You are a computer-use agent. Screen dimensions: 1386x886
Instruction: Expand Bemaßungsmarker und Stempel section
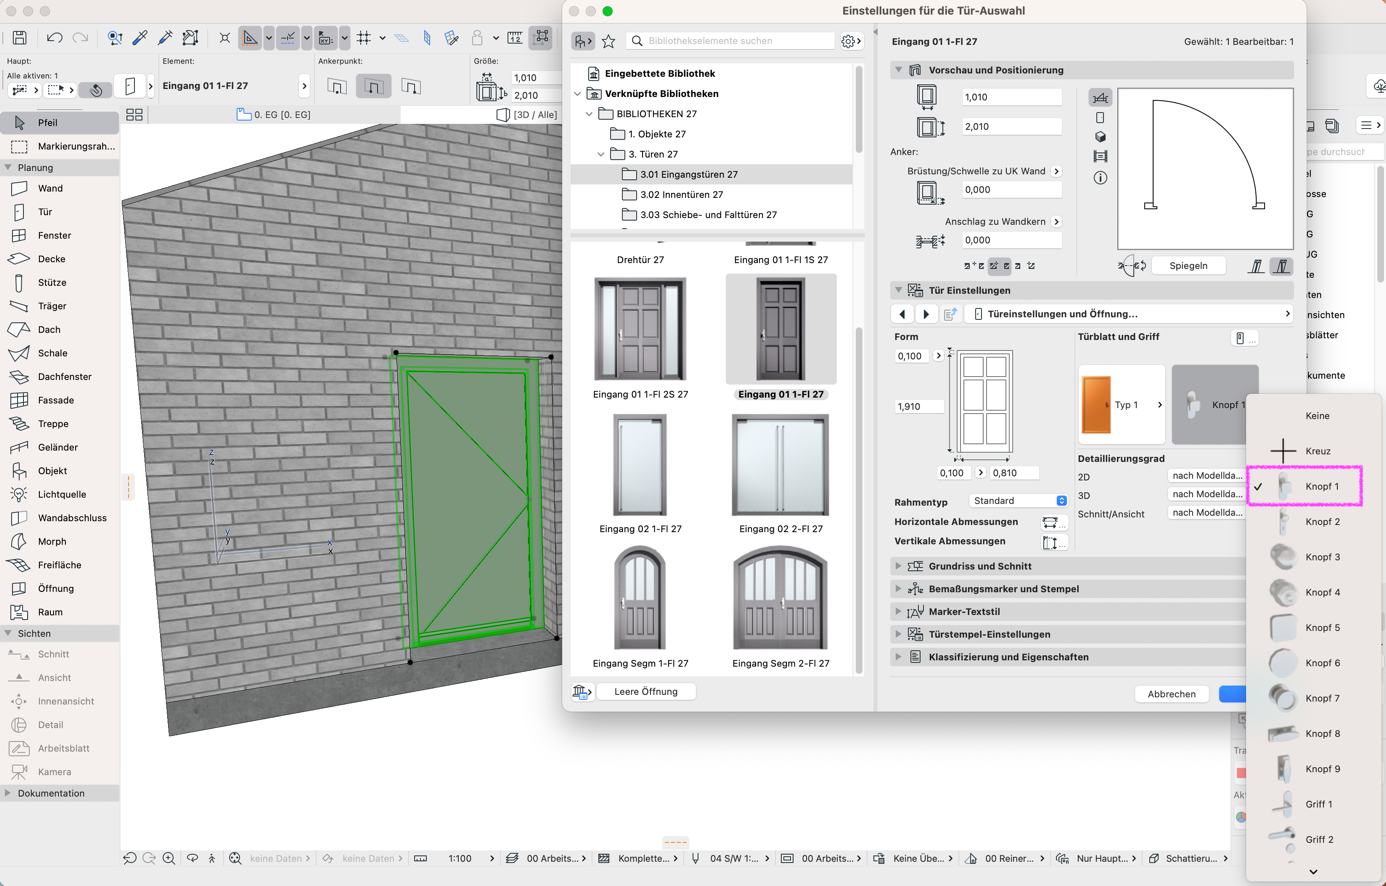point(1070,589)
